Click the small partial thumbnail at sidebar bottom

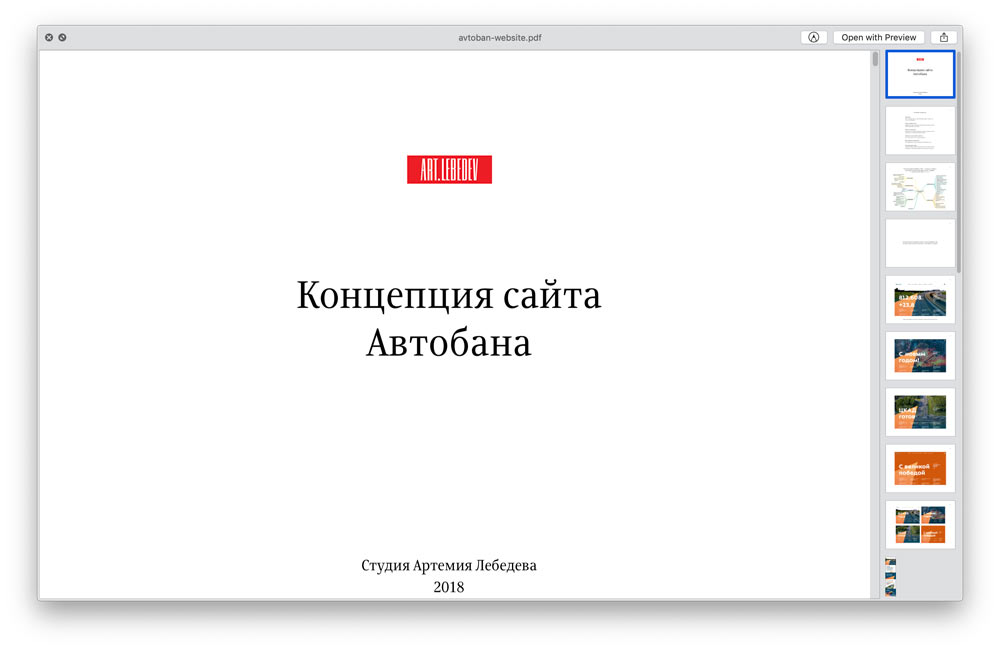891,578
